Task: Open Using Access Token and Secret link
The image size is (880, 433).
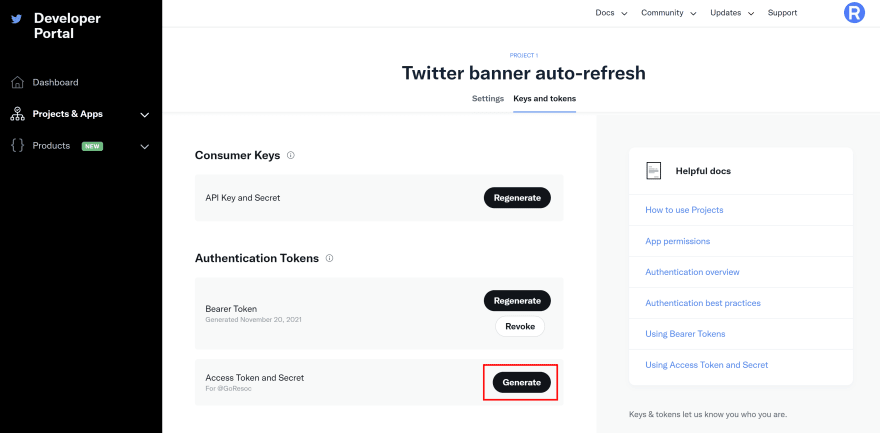Action: [707, 365]
